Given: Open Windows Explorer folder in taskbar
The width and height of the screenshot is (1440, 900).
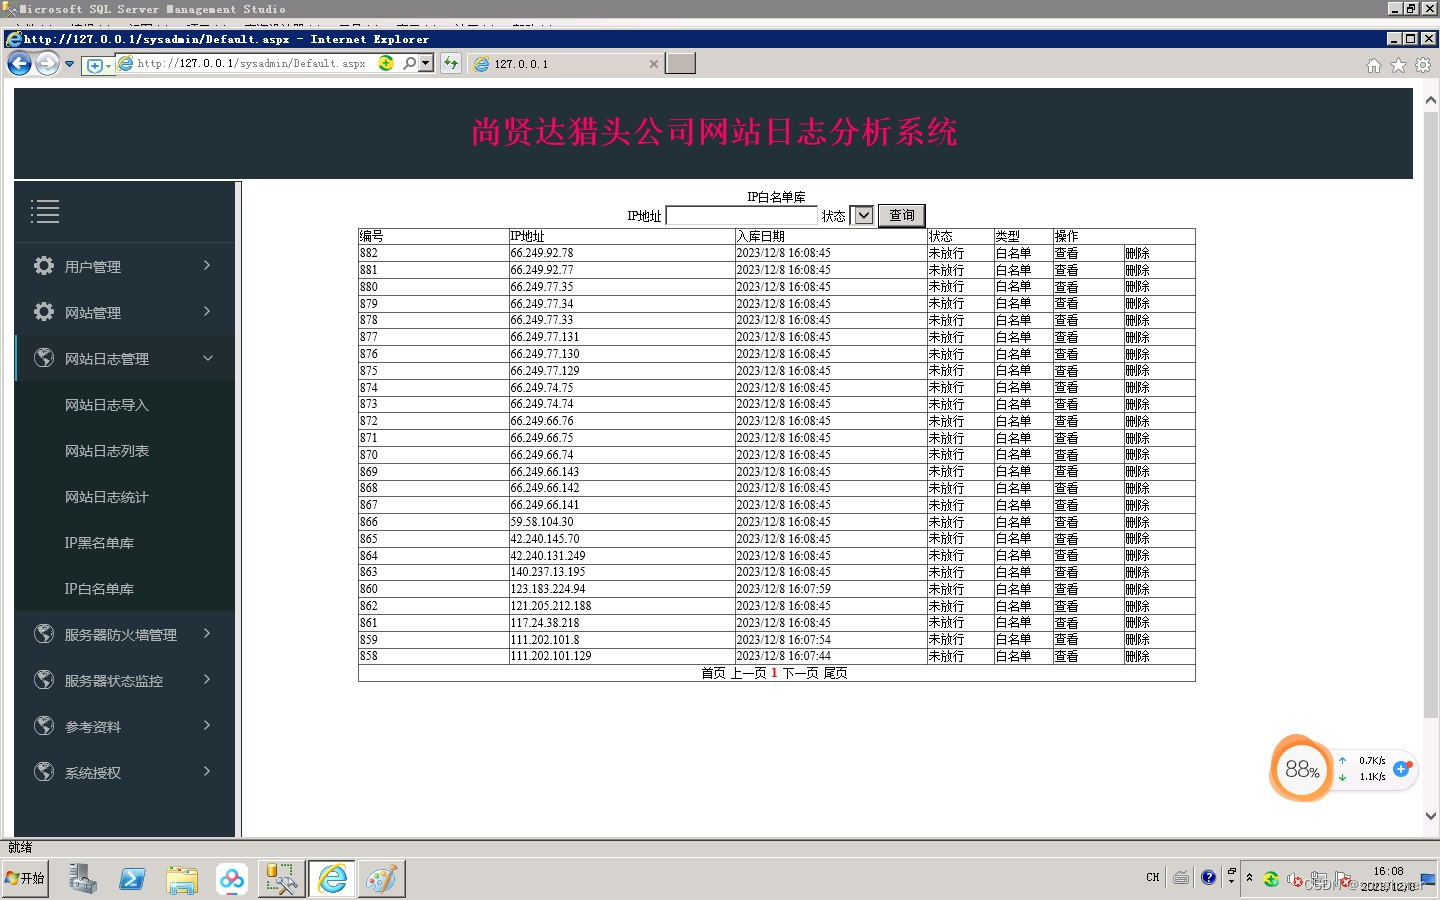Looking at the screenshot, I should pos(182,879).
